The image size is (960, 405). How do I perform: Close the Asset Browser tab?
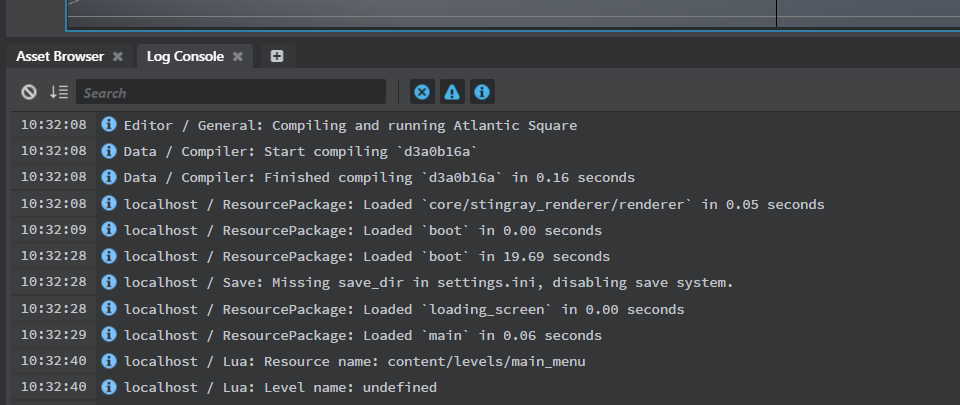117,57
